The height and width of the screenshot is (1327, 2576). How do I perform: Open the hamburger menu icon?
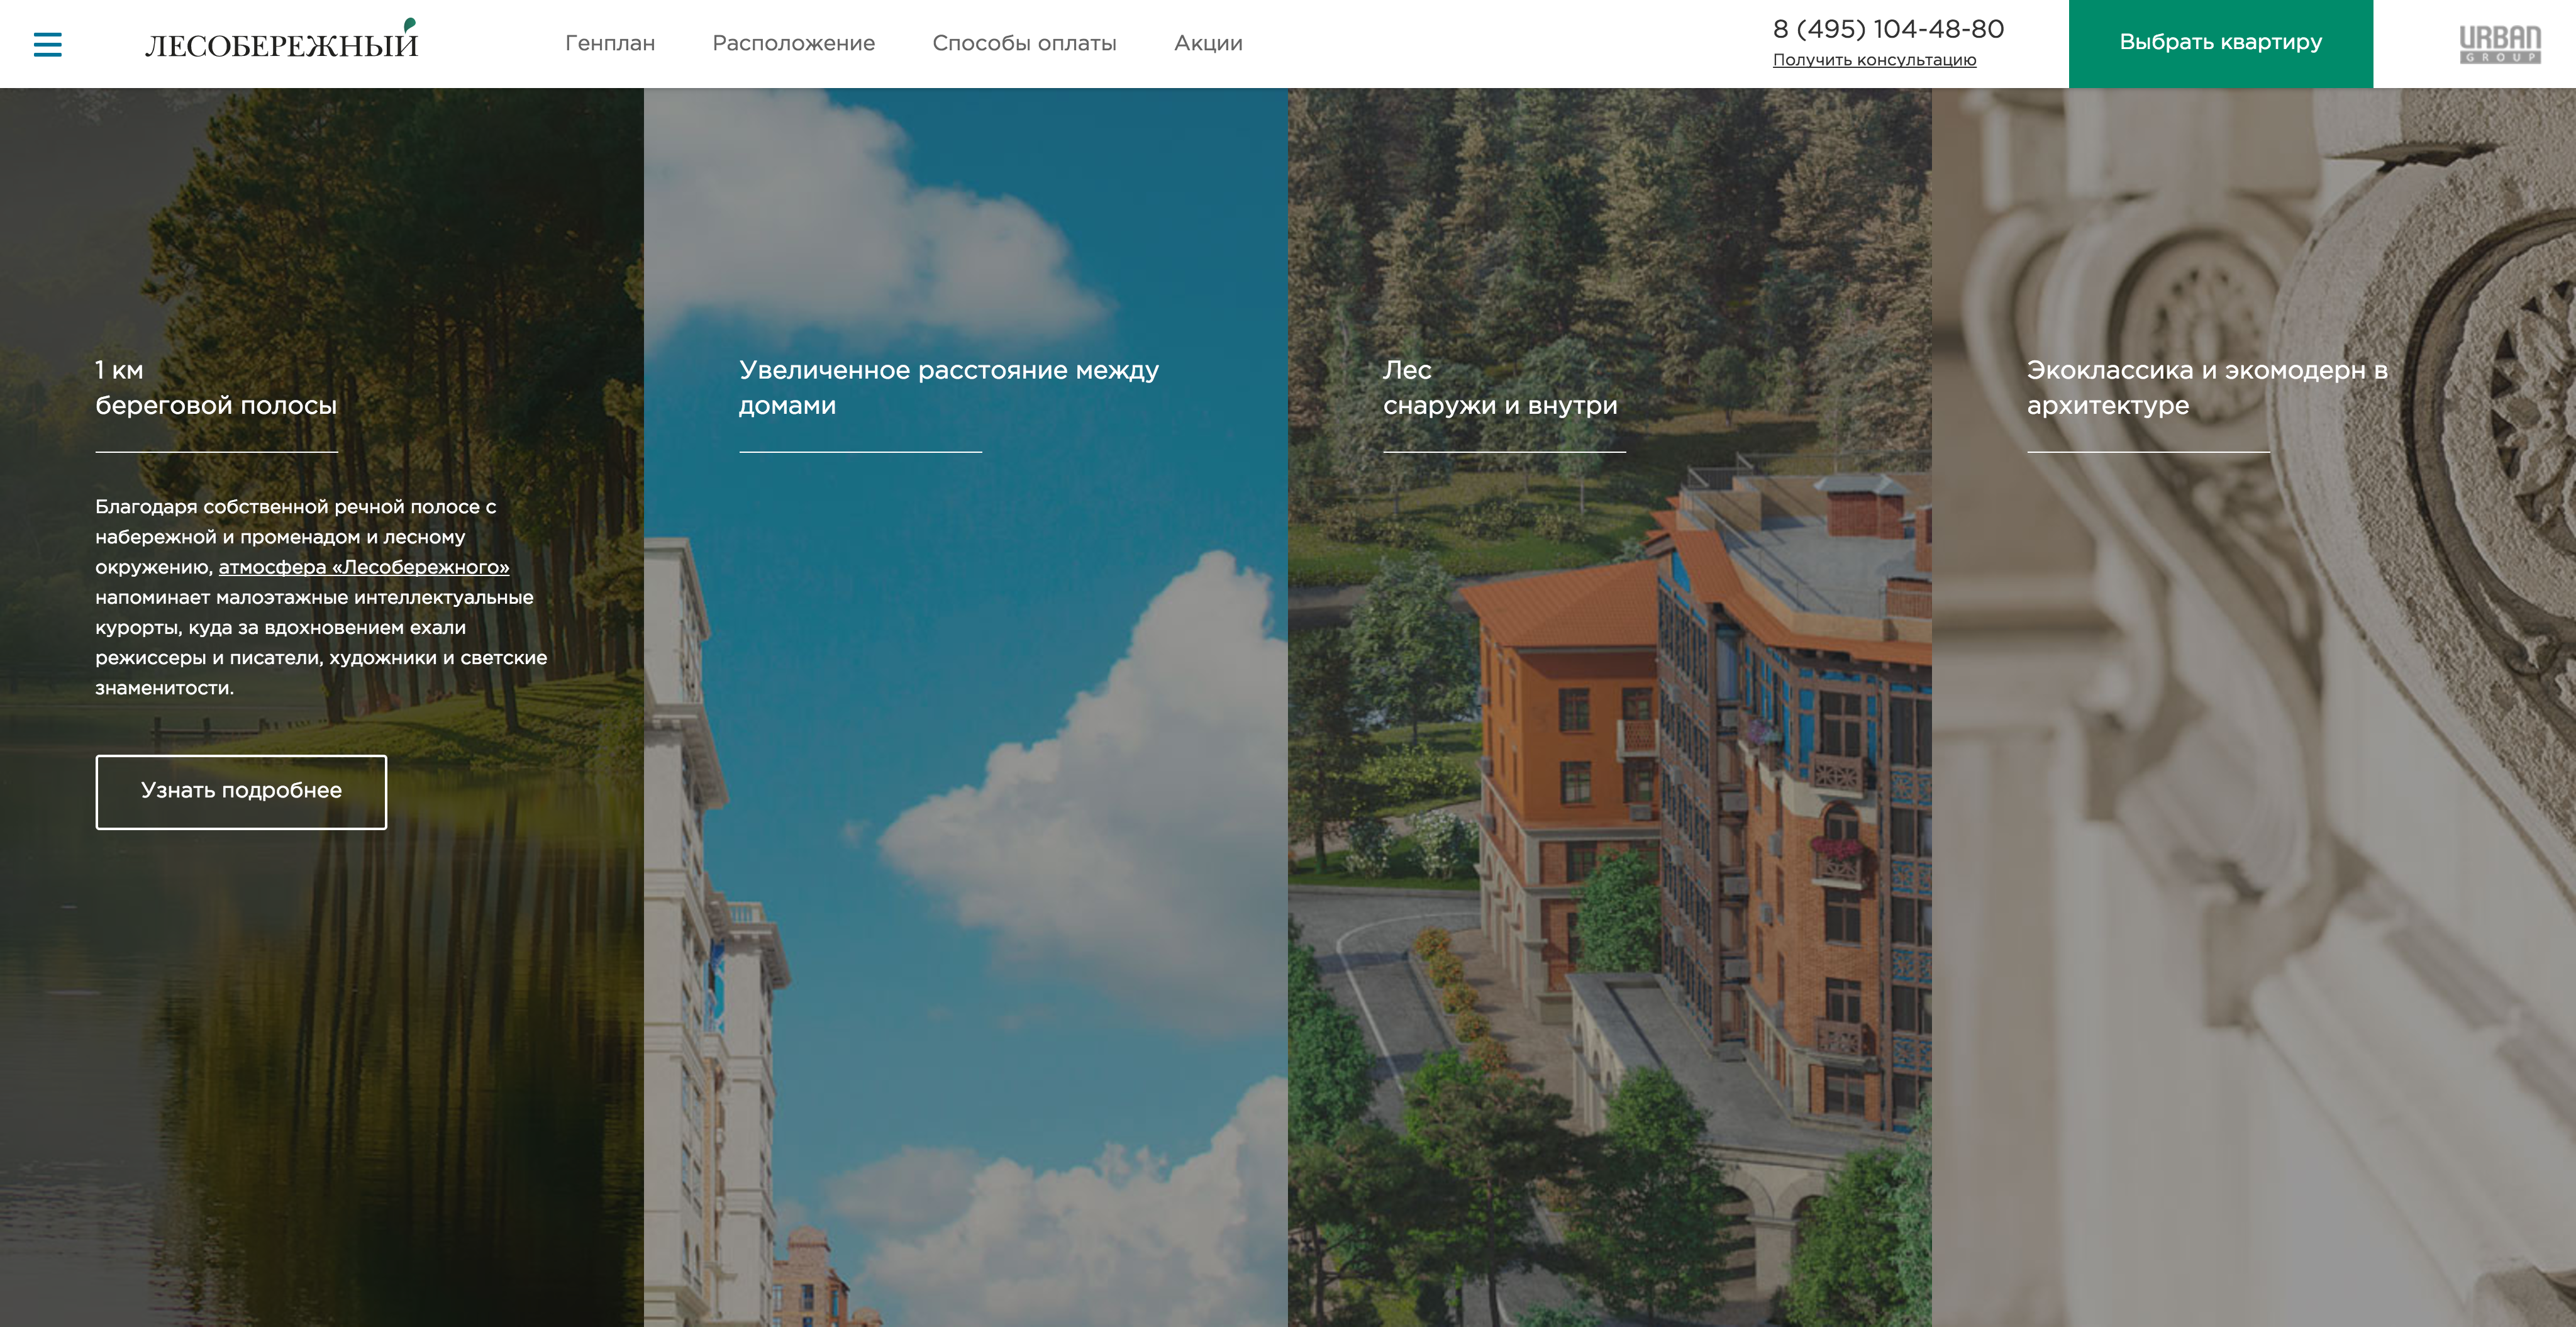47,44
